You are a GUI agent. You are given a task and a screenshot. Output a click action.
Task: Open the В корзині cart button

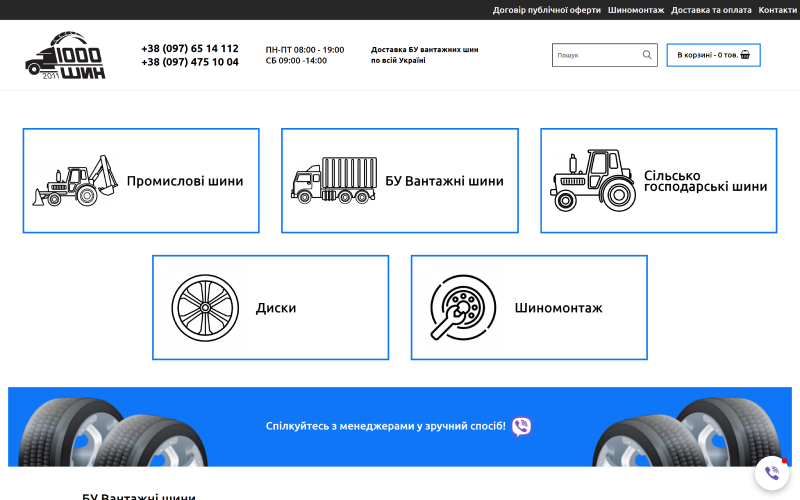click(x=713, y=55)
